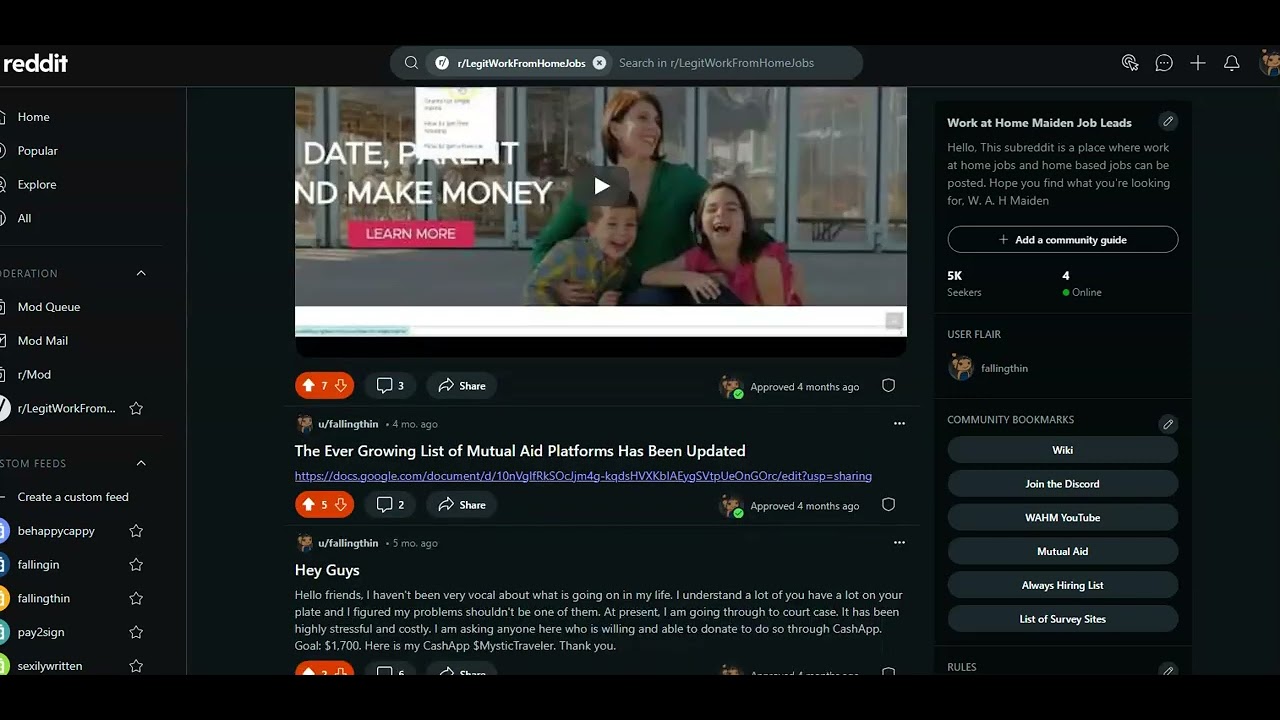This screenshot has width=1280, height=720.
Task: Downvote the Mutual Aid post
Action: coord(341,505)
